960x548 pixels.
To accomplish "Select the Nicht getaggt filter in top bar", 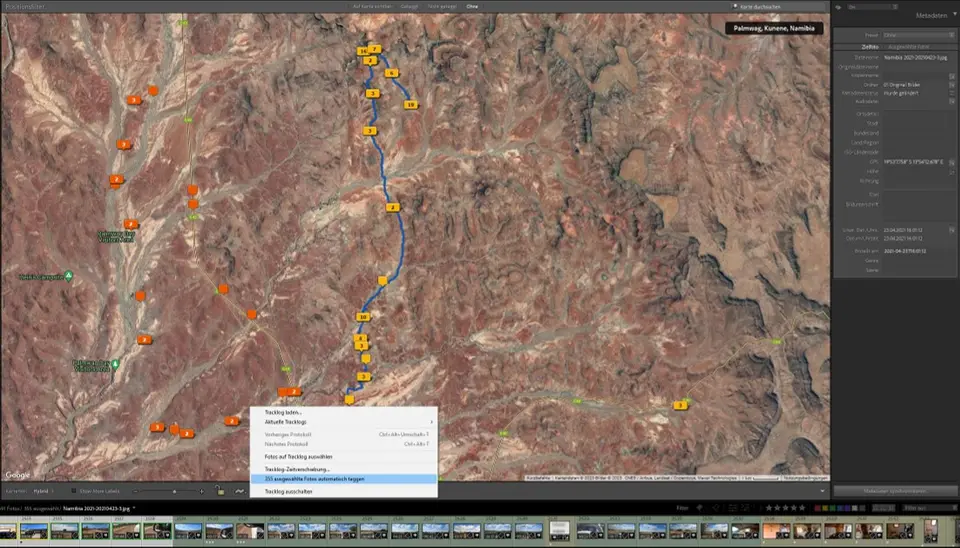I will (441, 6).
